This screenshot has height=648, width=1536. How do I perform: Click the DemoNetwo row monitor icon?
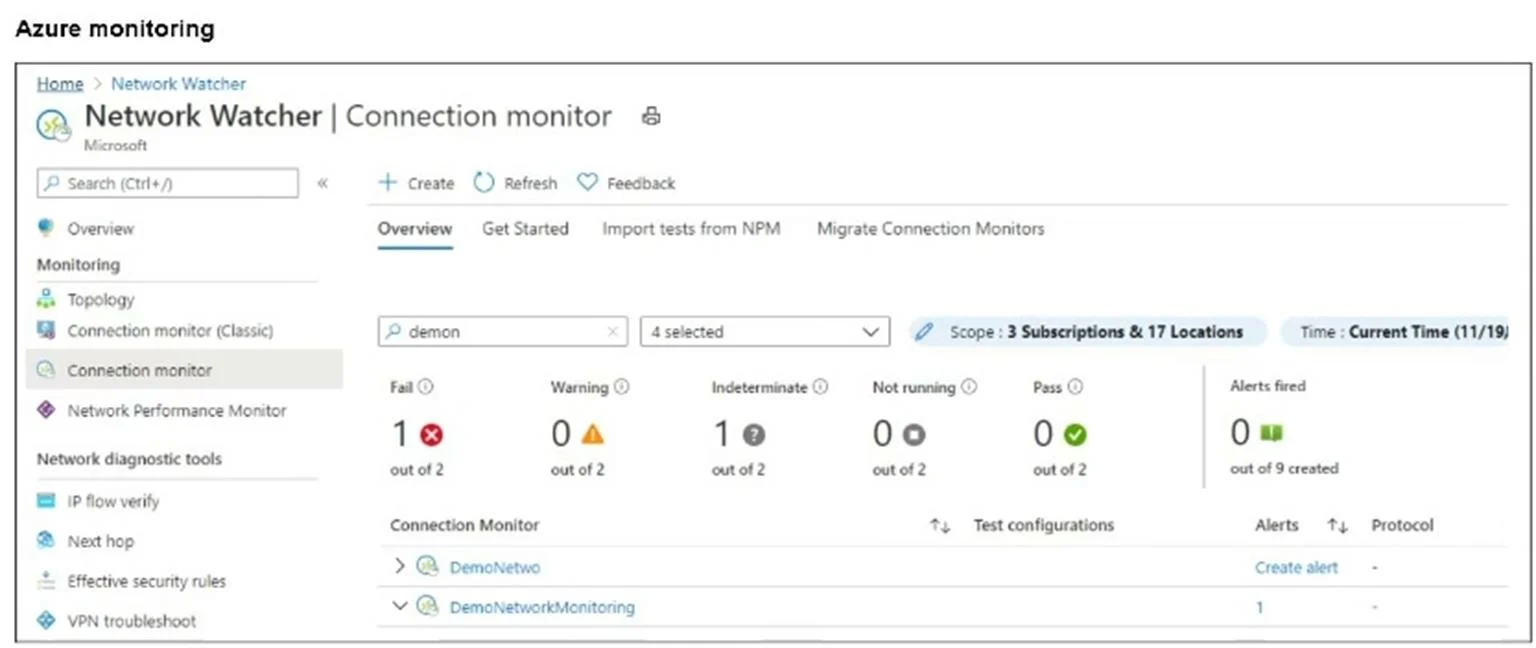tap(428, 566)
